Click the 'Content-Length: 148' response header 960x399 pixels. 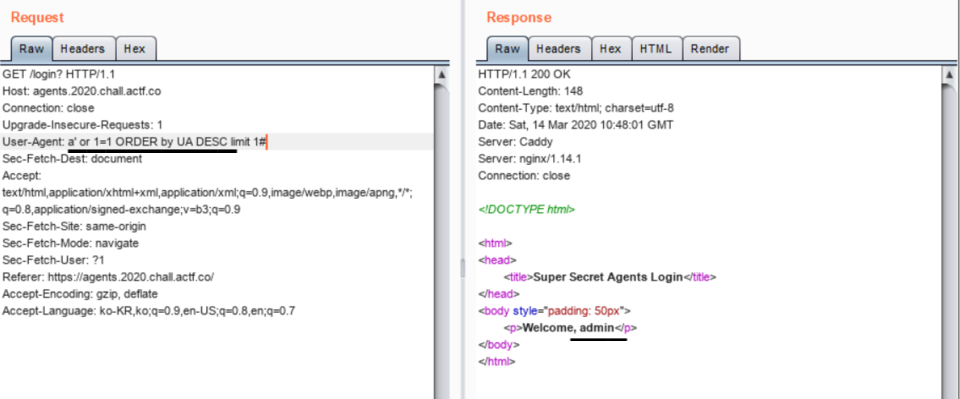(x=530, y=92)
